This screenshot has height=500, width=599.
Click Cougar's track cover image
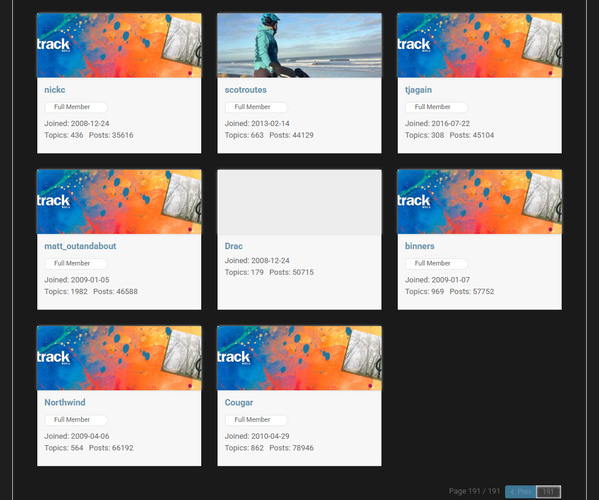tap(300, 358)
